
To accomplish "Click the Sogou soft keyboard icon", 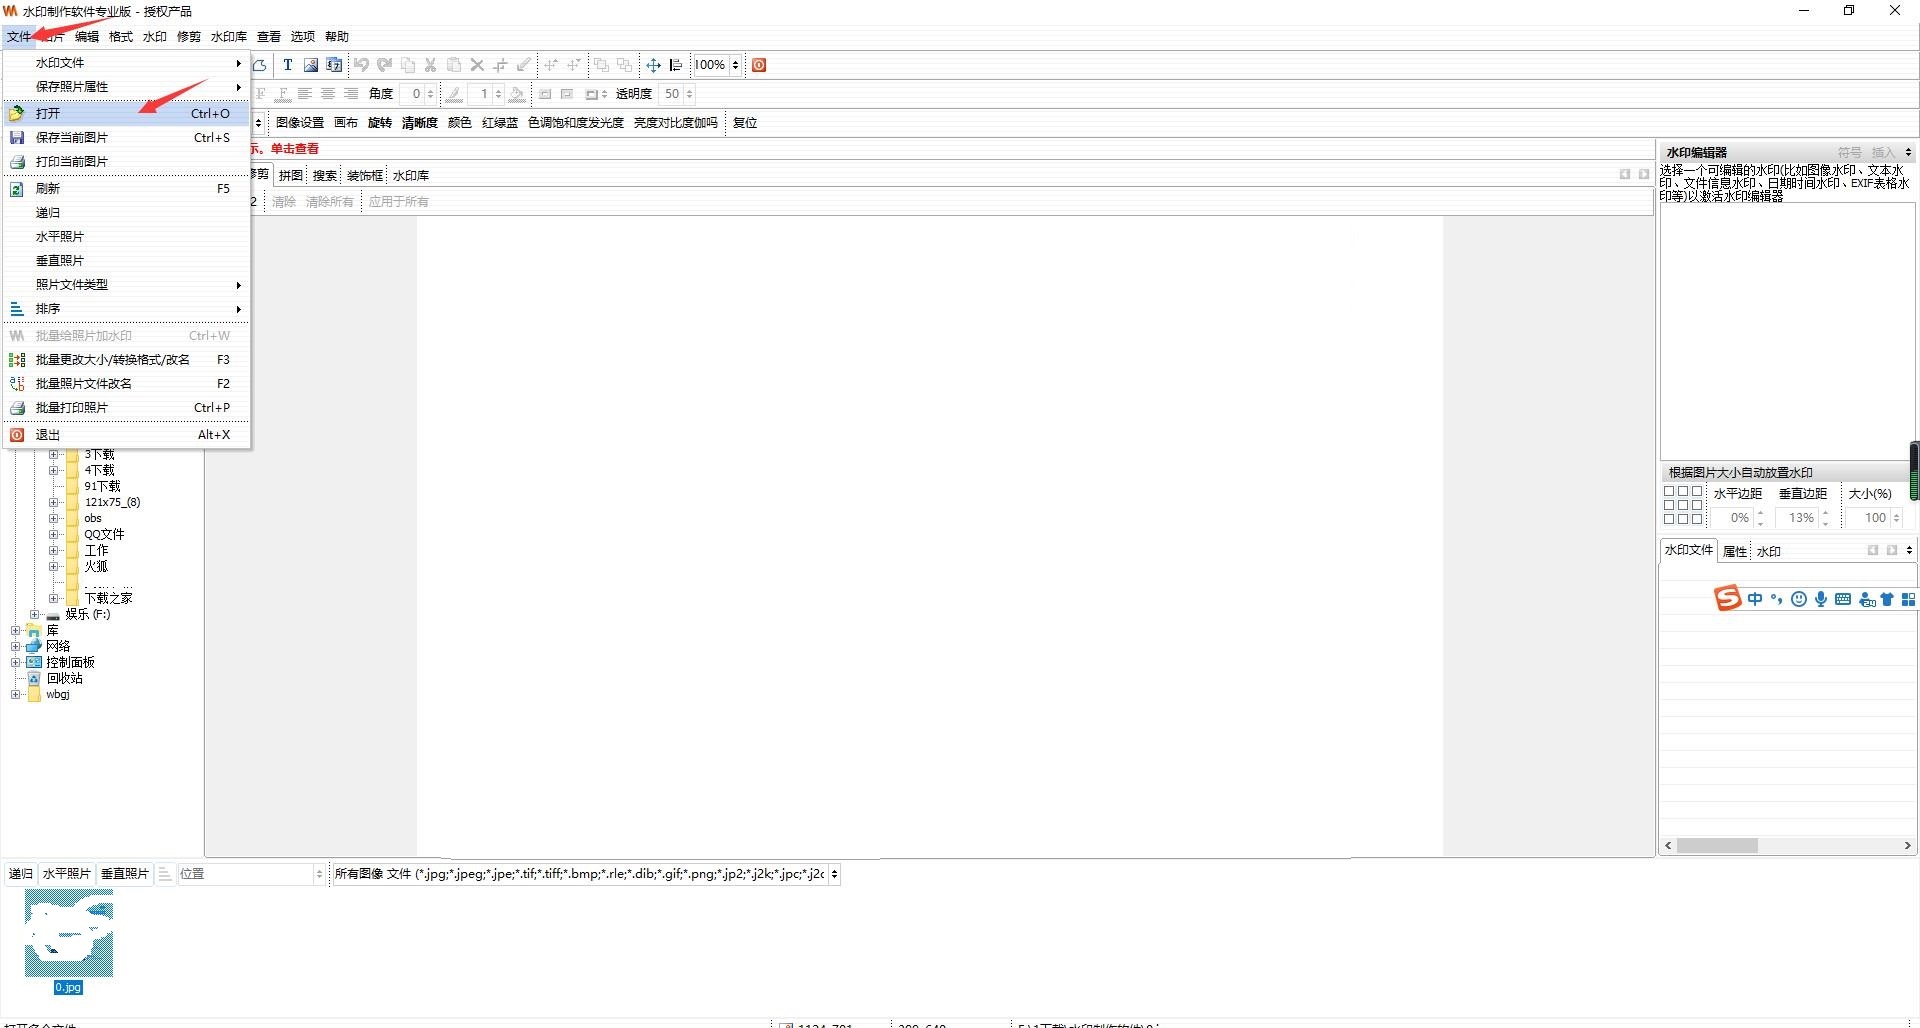I will click(x=1843, y=599).
